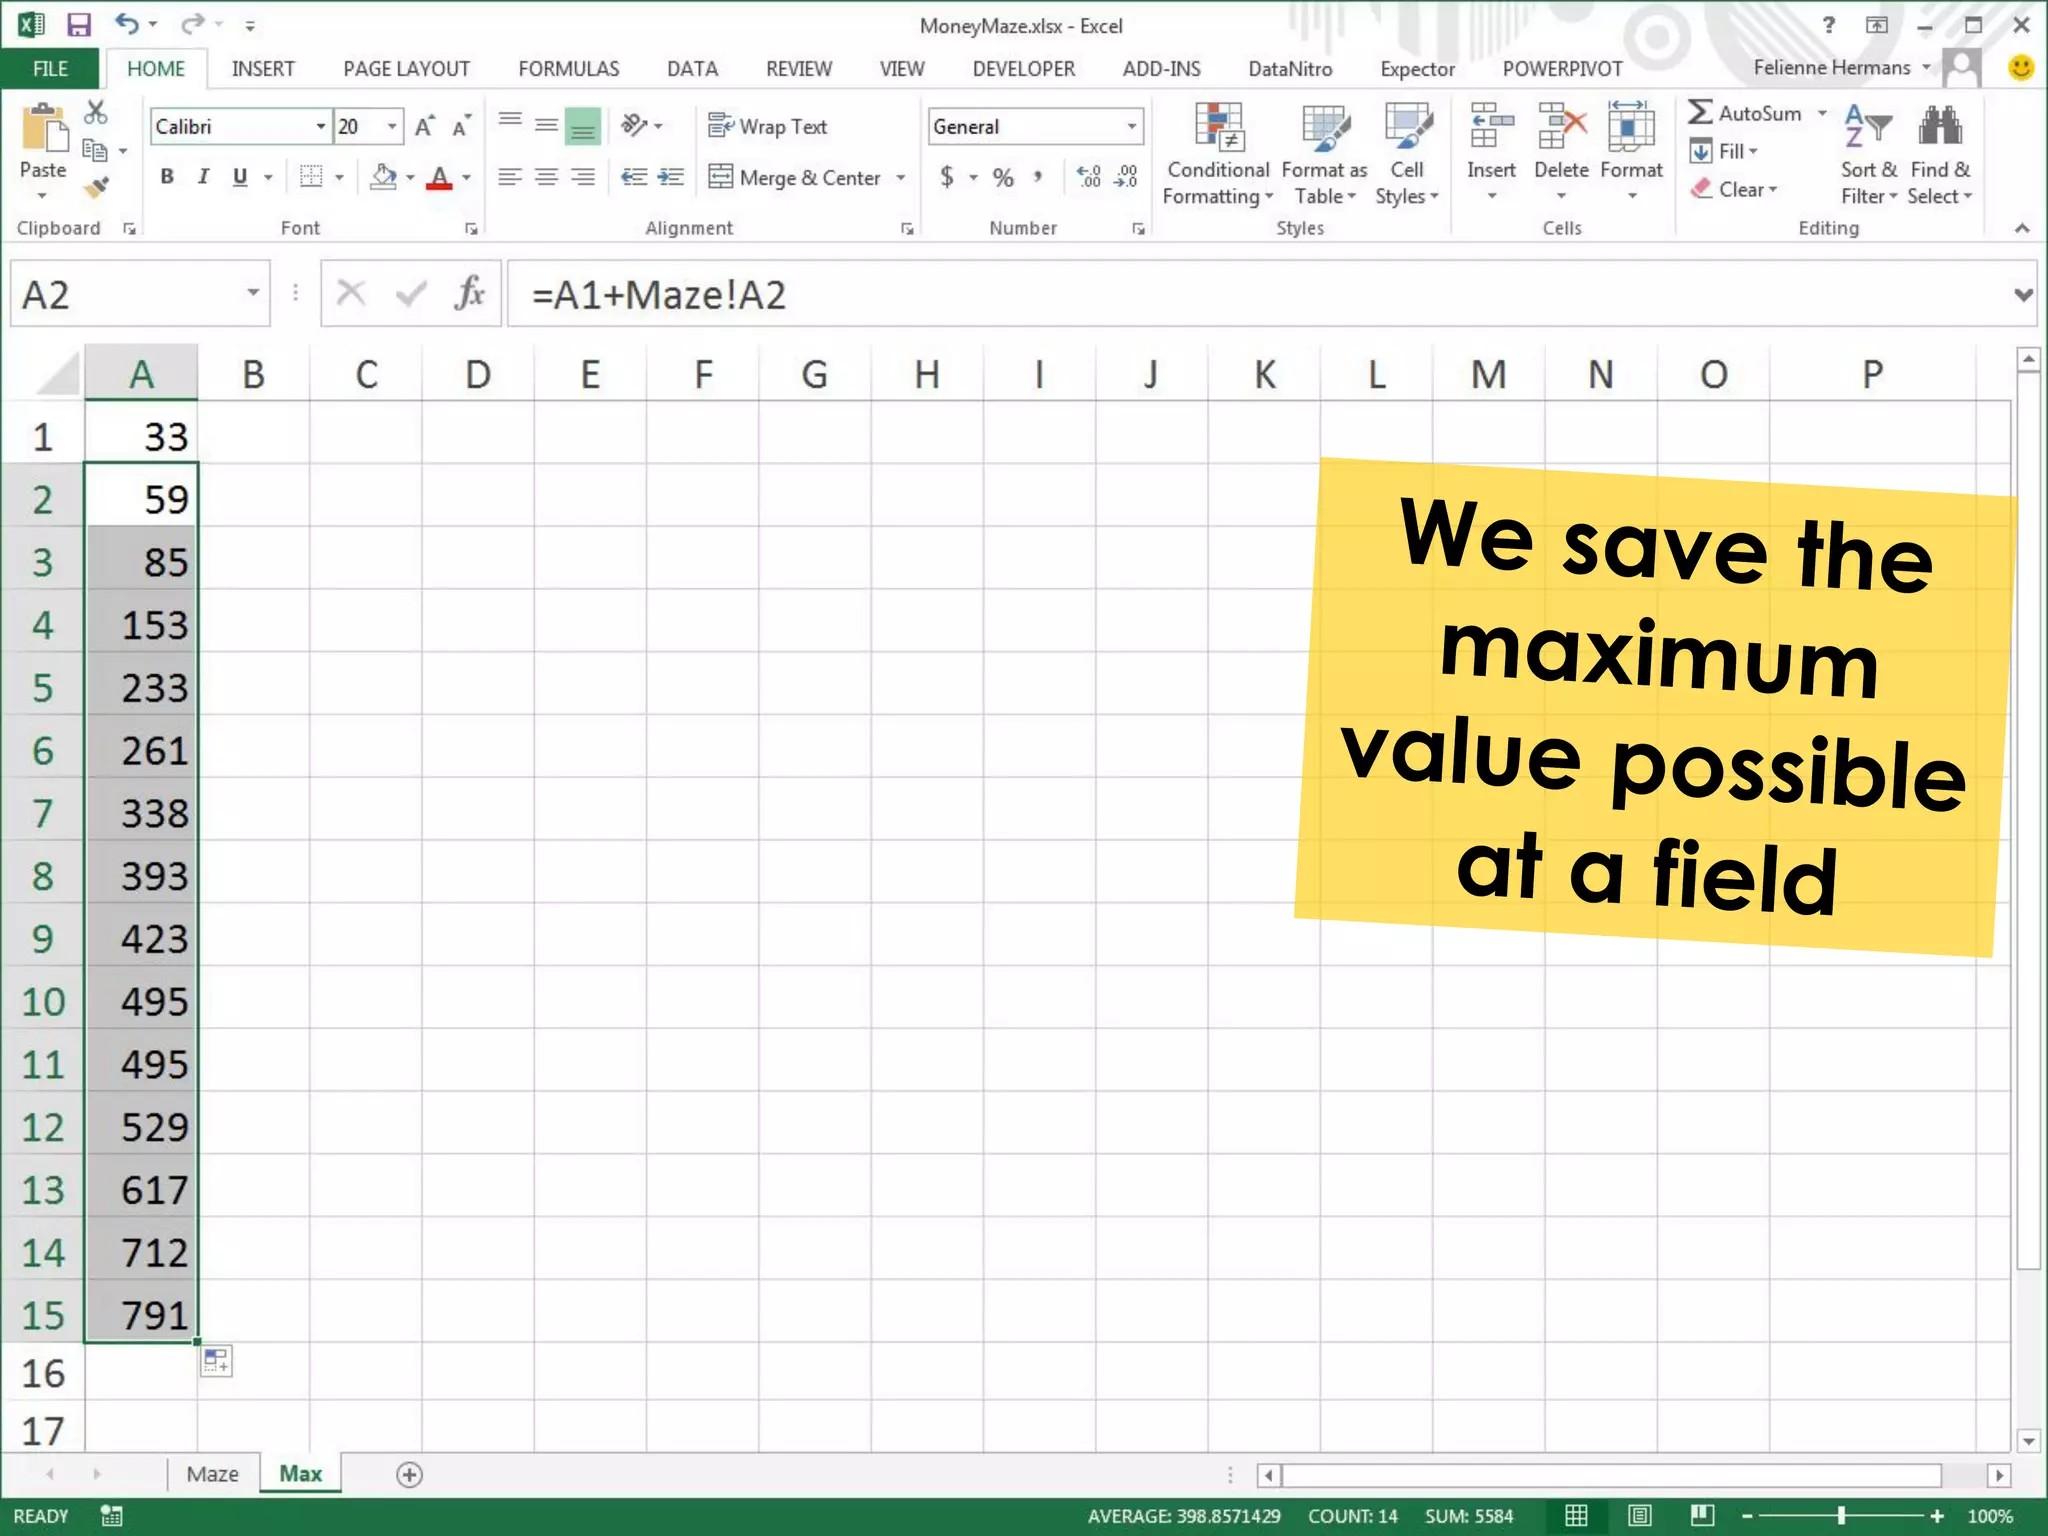
Task: Switch to the Maze sheet tab
Action: click(x=212, y=1474)
